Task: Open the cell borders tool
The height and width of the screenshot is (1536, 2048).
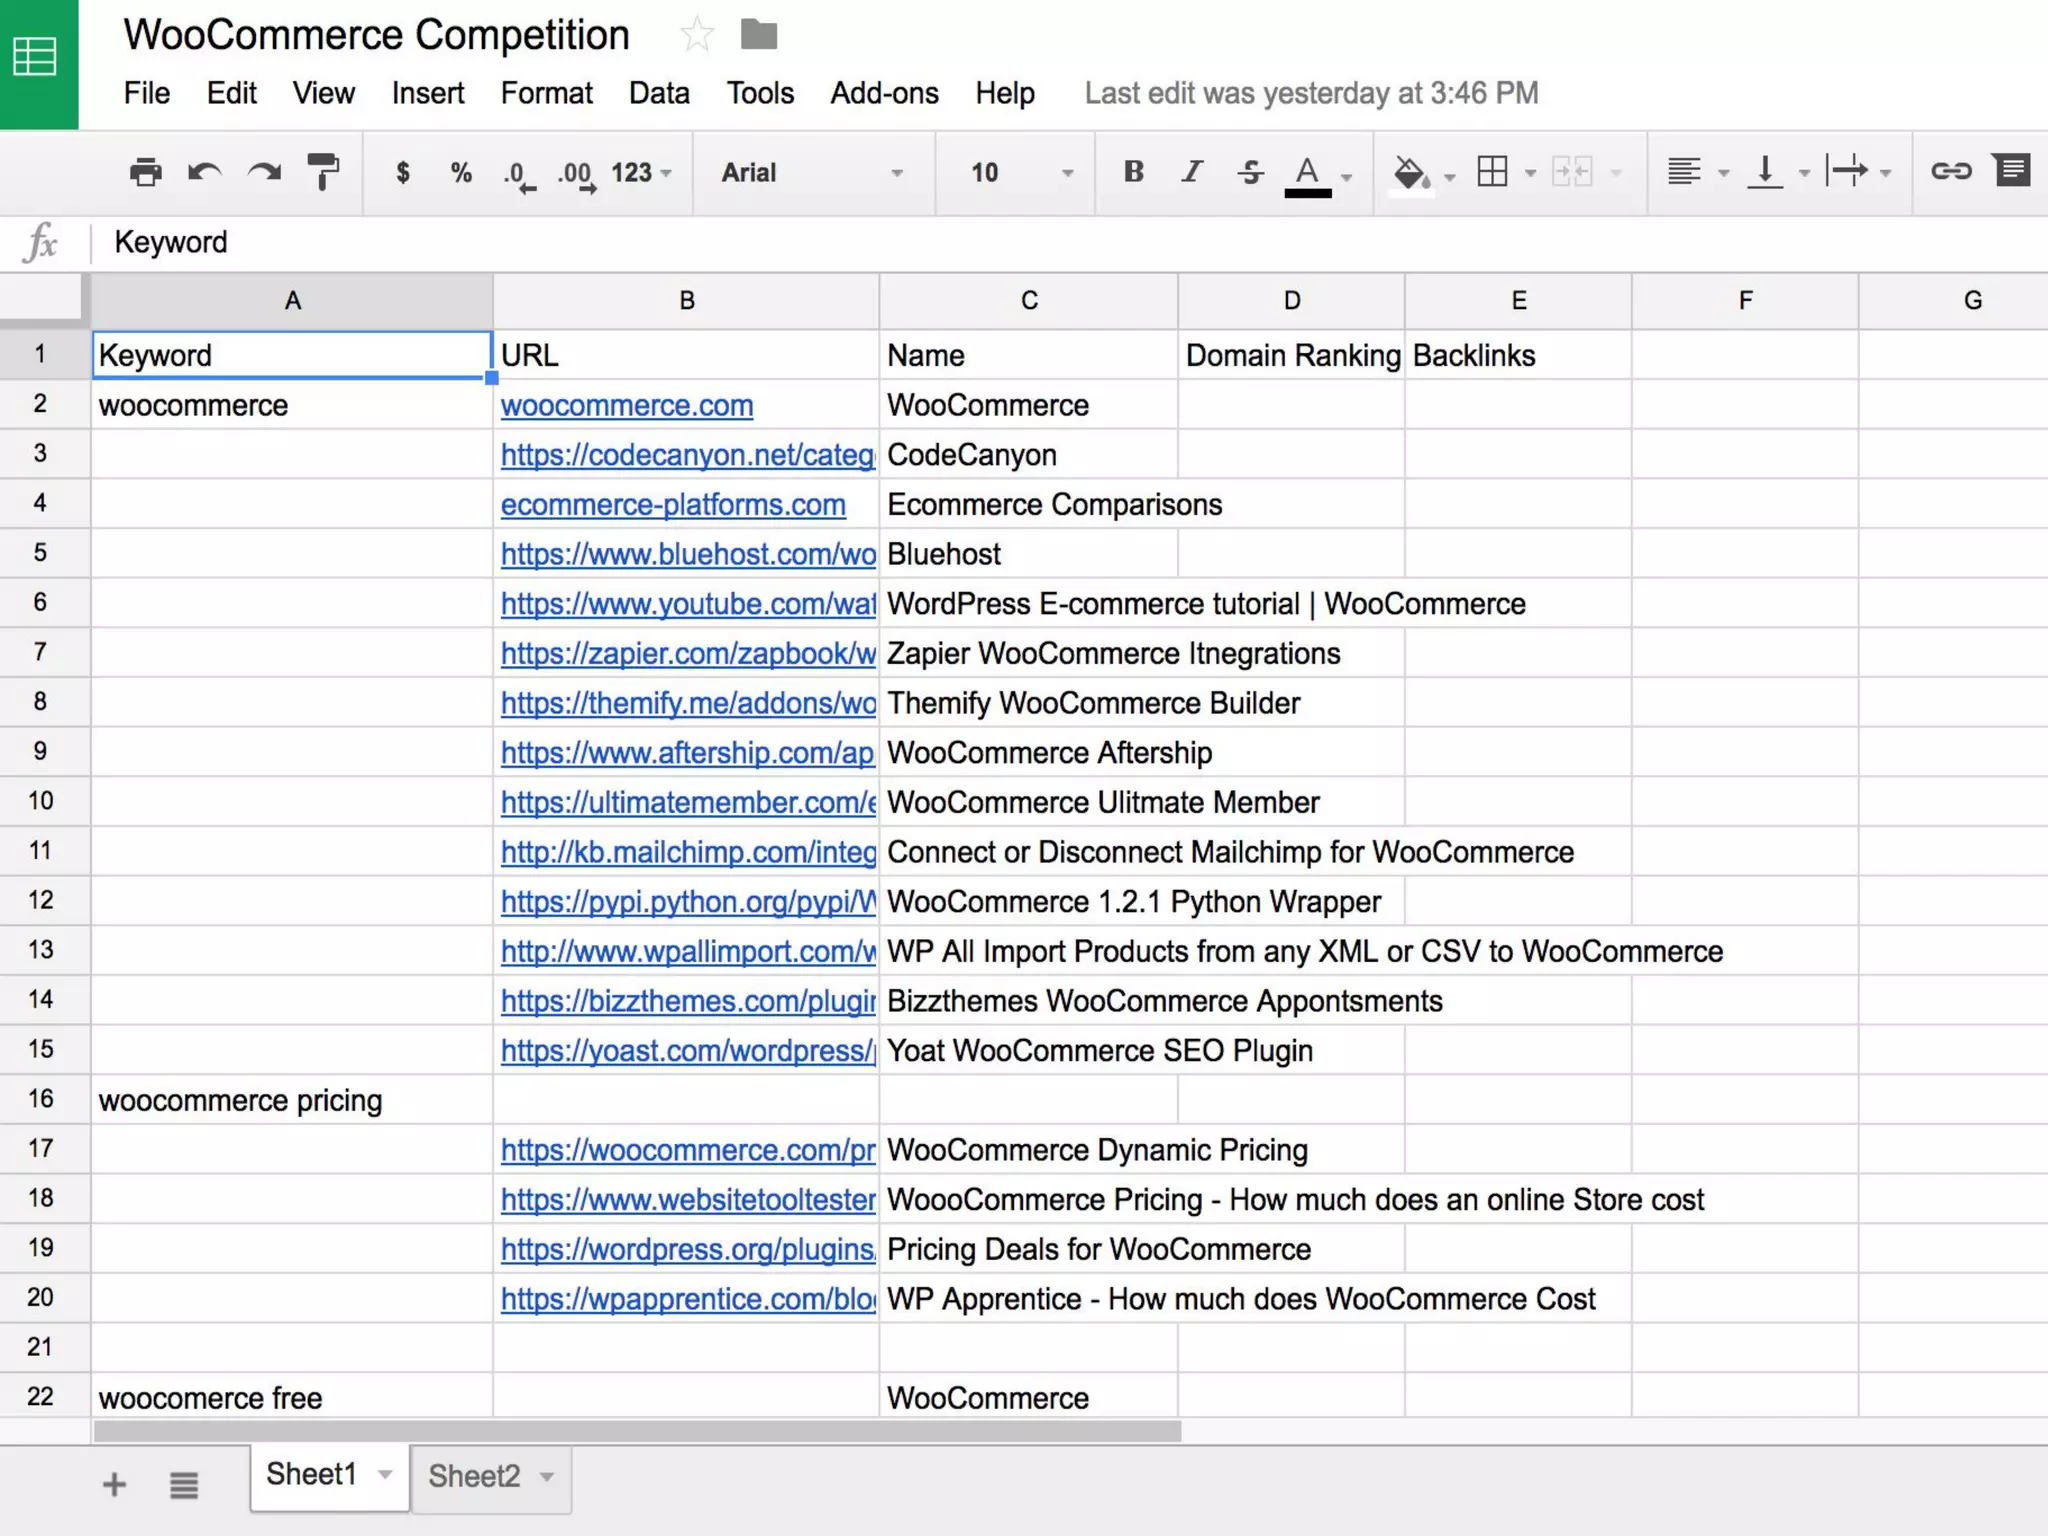Action: pos(1493,172)
